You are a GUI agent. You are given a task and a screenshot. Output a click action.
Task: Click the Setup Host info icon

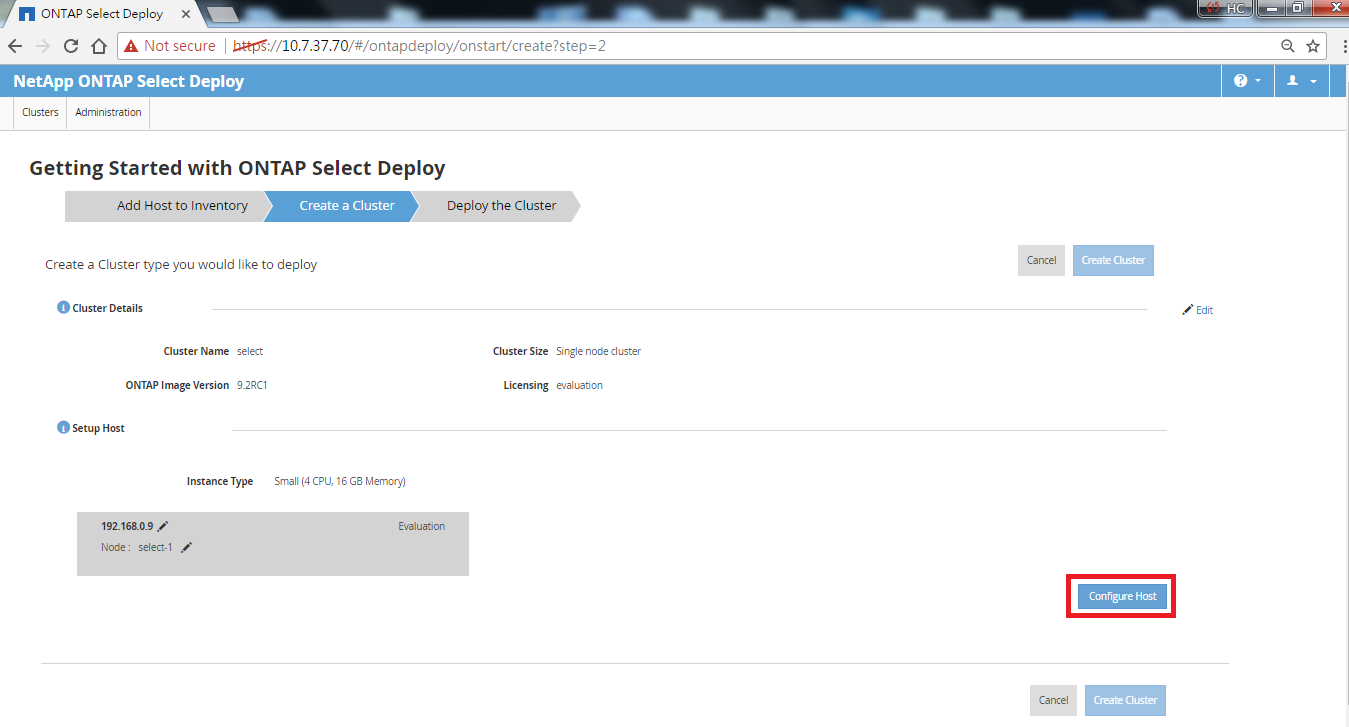tap(63, 428)
